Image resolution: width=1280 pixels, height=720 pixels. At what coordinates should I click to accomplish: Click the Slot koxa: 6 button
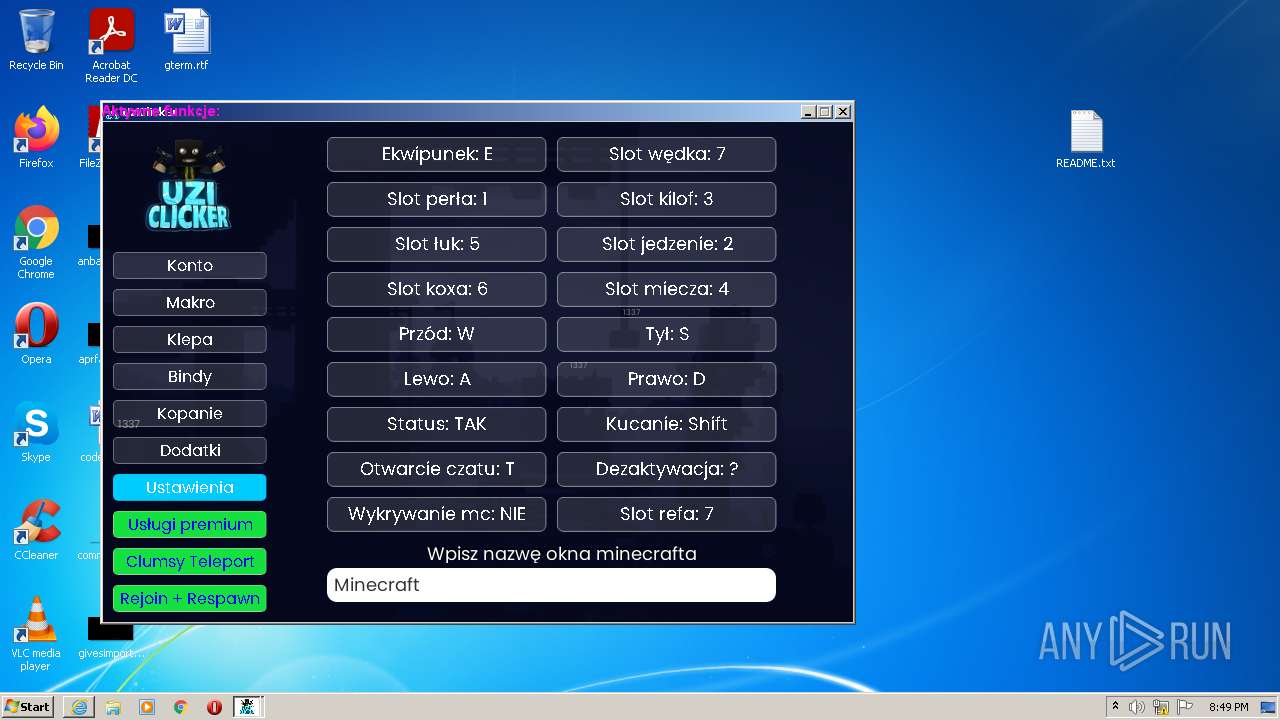[437, 289]
